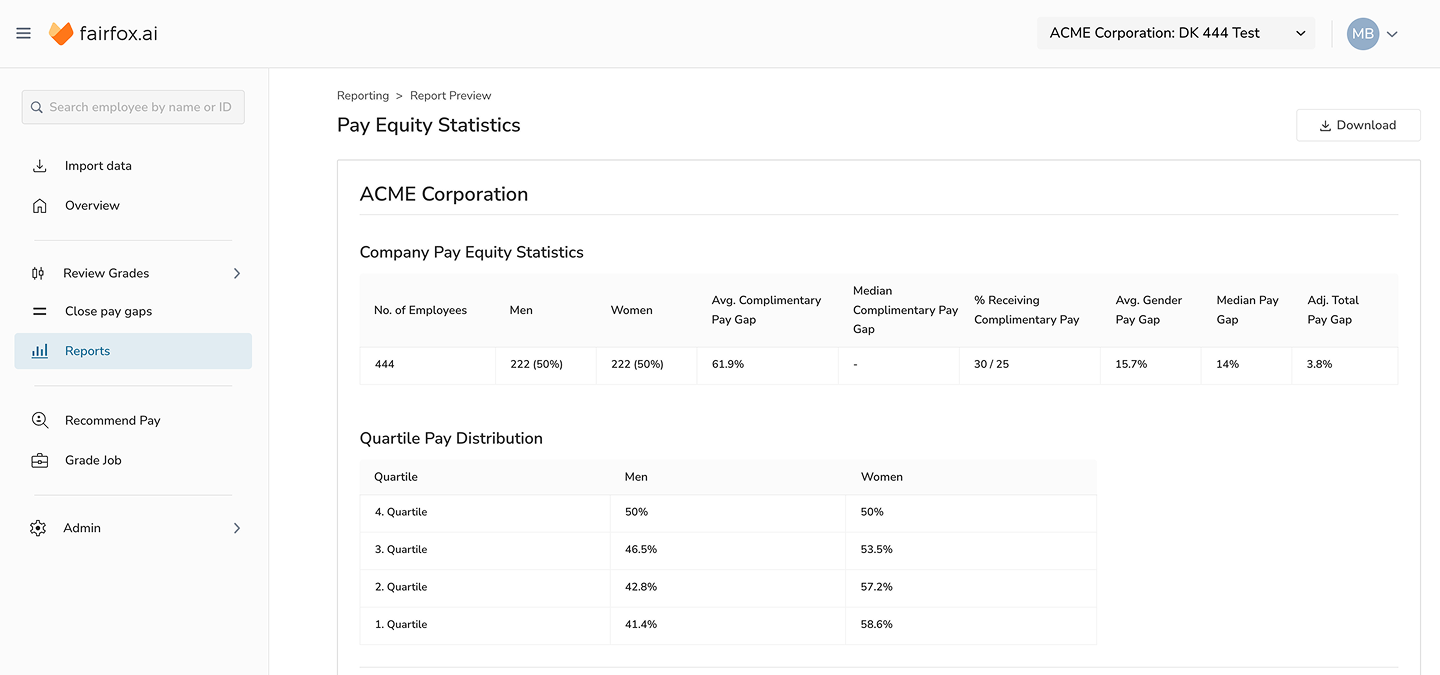Click the 3. Quartile row label

tap(401, 550)
